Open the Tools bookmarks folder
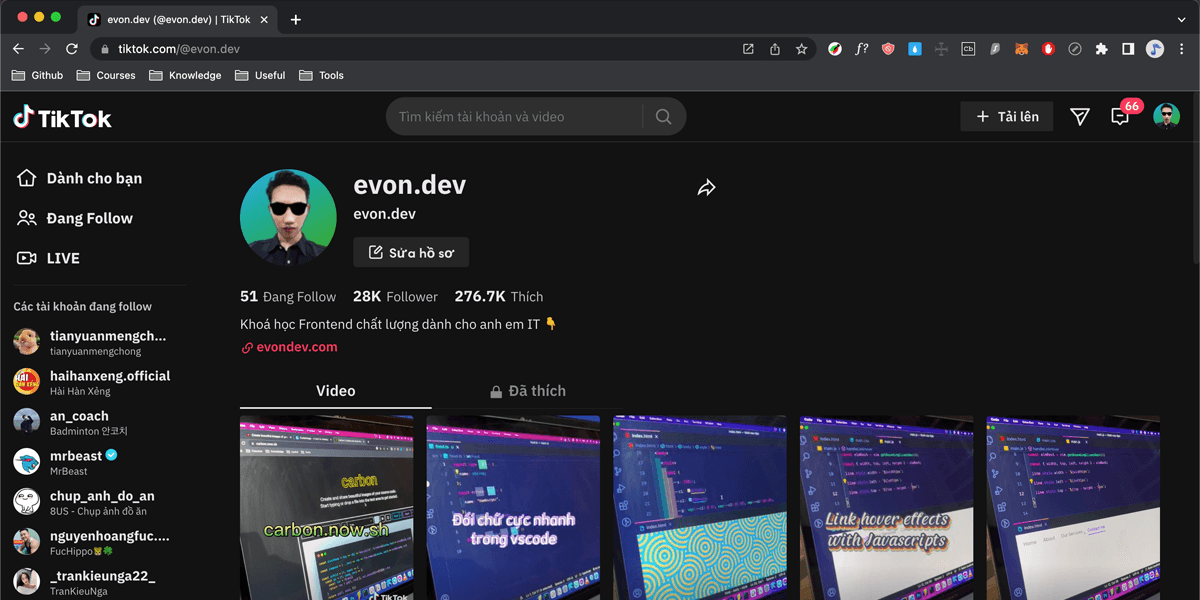Viewport: 1200px width, 600px height. (321, 75)
